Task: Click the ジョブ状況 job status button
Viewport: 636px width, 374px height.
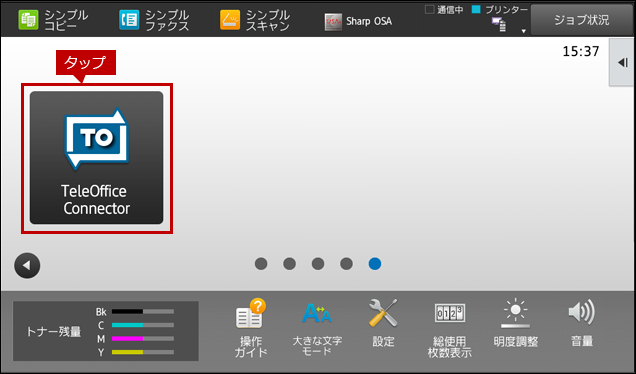Action: click(x=582, y=20)
